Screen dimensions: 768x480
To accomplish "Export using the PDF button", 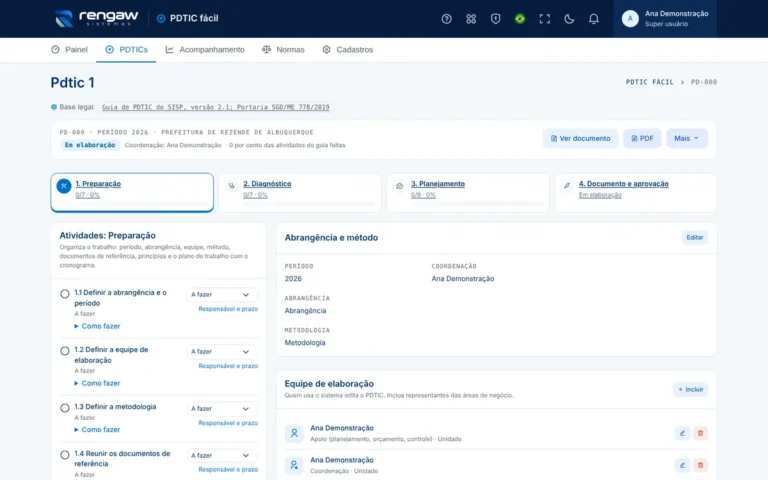I will pos(642,139).
